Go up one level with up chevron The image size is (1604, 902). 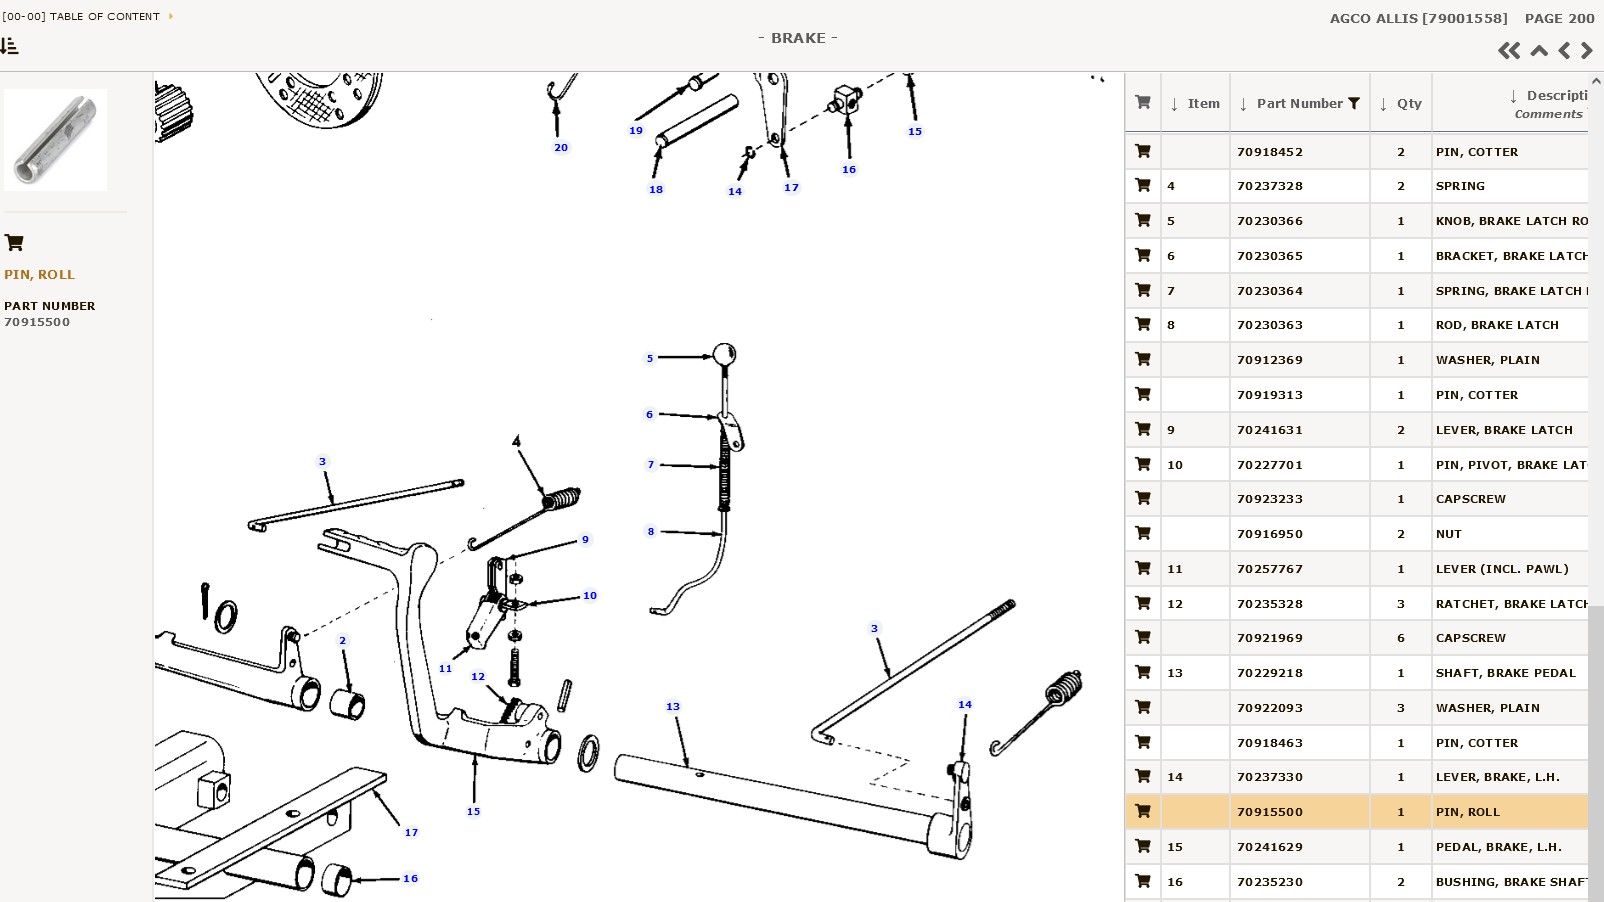(1539, 51)
